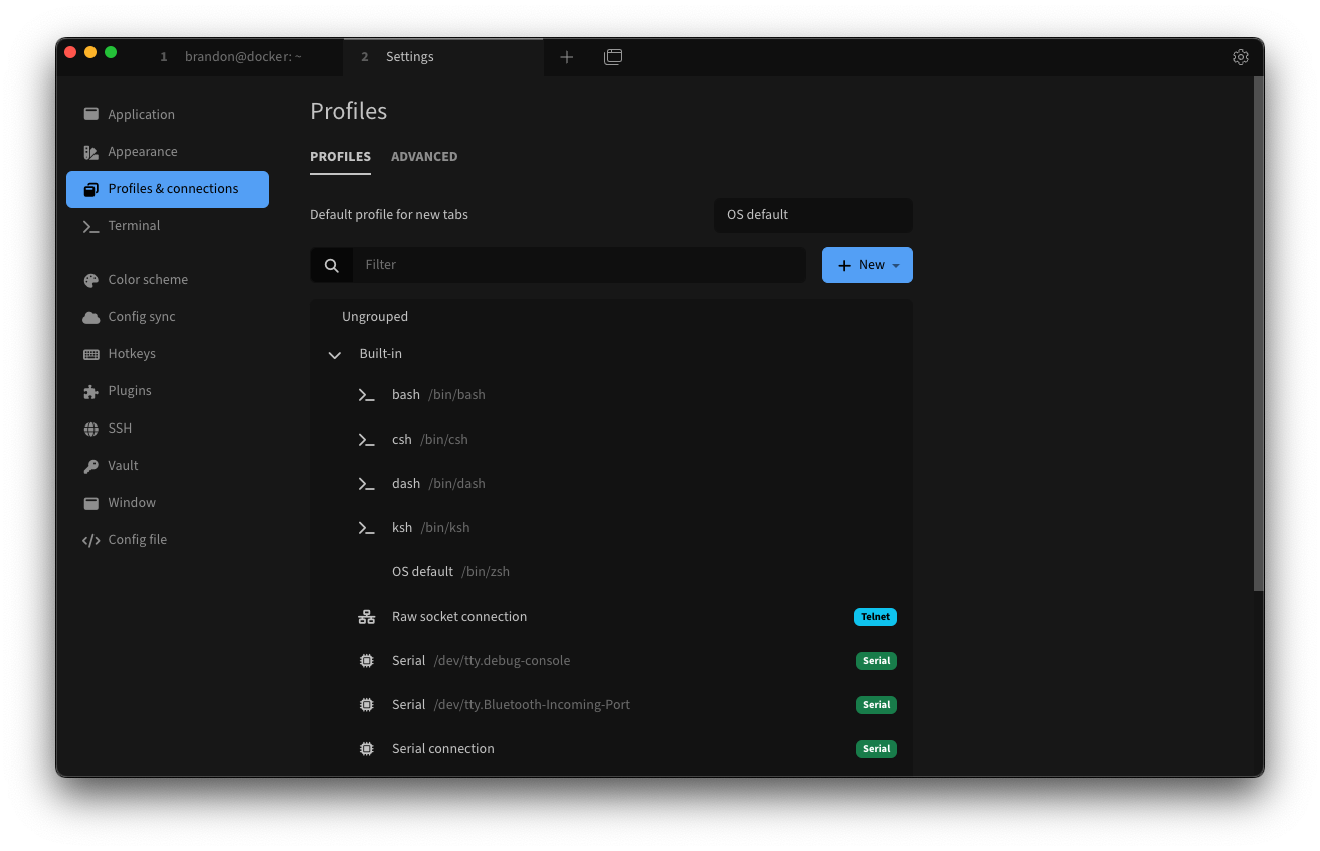Switch to the ADVANCED tab
Image resolution: width=1320 pixels, height=851 pixels.
pyautogui.click(x=424, y=156)
